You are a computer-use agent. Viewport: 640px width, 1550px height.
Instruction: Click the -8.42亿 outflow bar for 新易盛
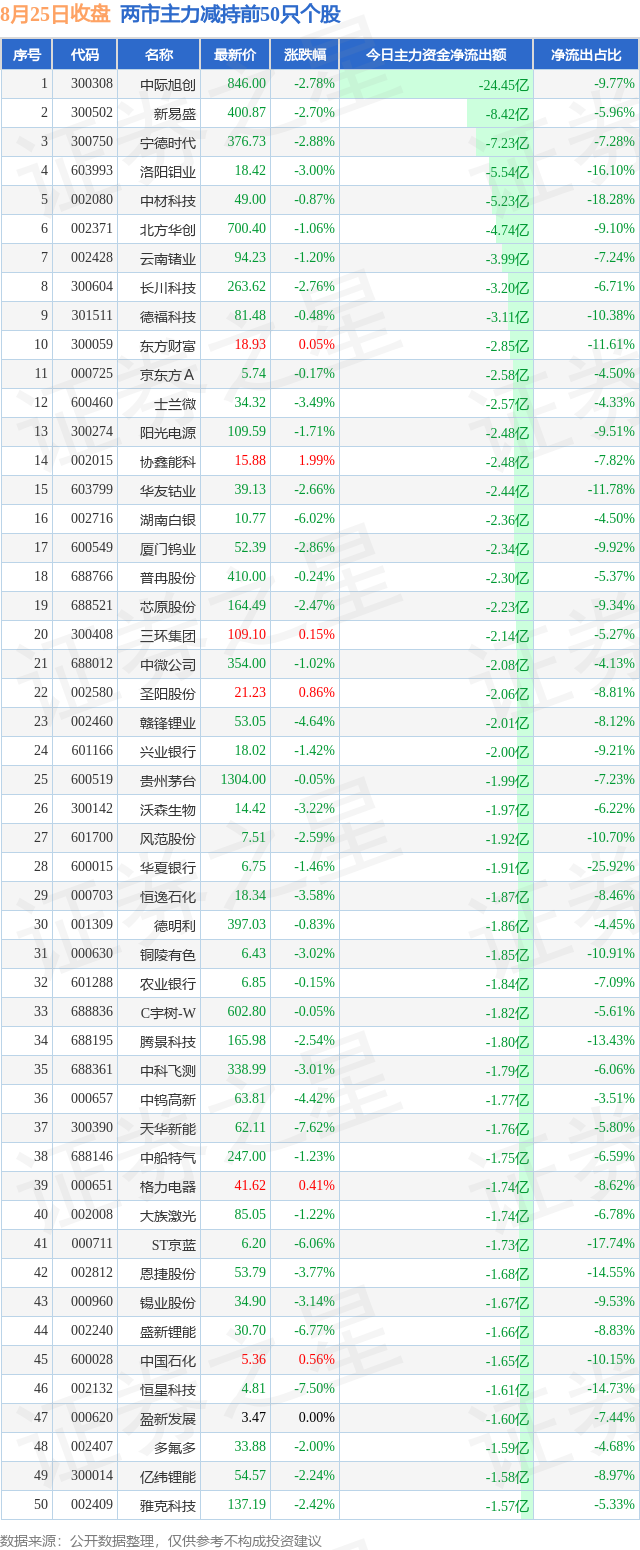[498, 114]
